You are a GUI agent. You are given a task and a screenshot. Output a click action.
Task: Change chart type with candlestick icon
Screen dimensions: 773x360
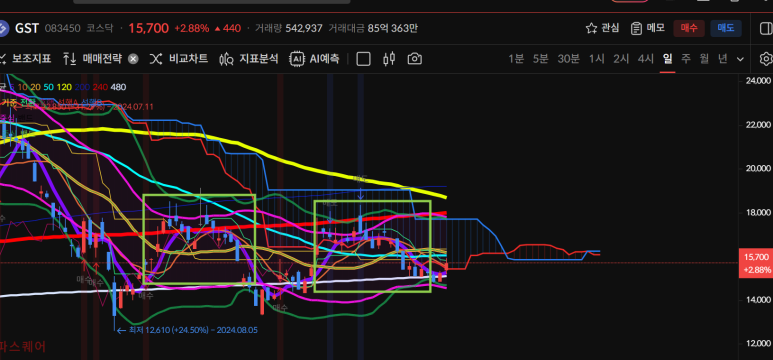389,59
